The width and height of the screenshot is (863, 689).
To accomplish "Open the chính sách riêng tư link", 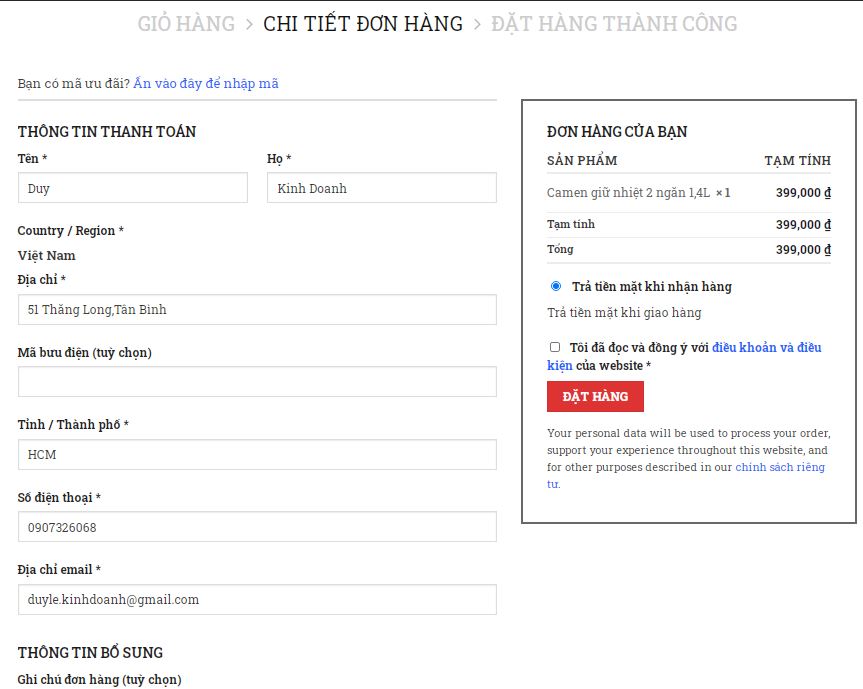I will click(686, 475).
